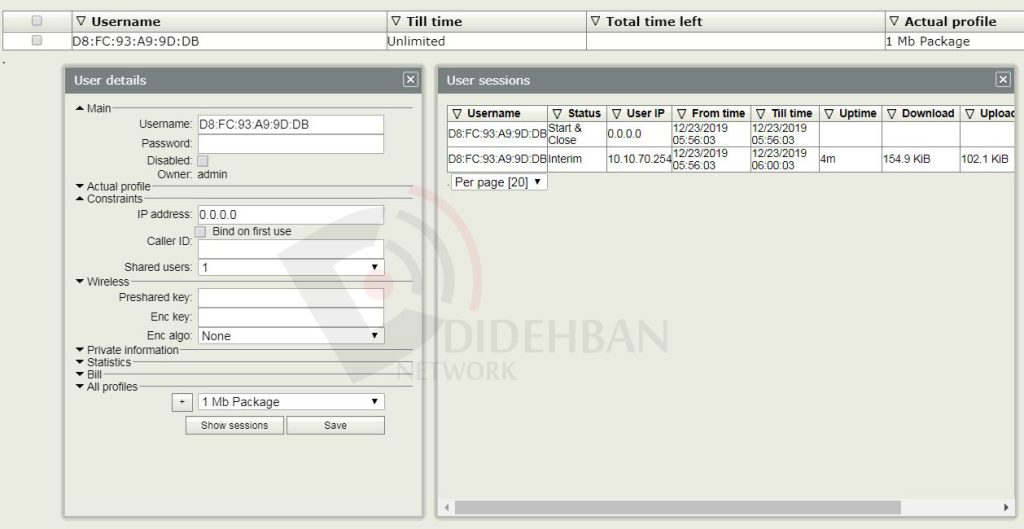The width and height of the screenshot is (1024, 529).
Task: Click Download filter triangle in sessions
Action: [891, 114]
